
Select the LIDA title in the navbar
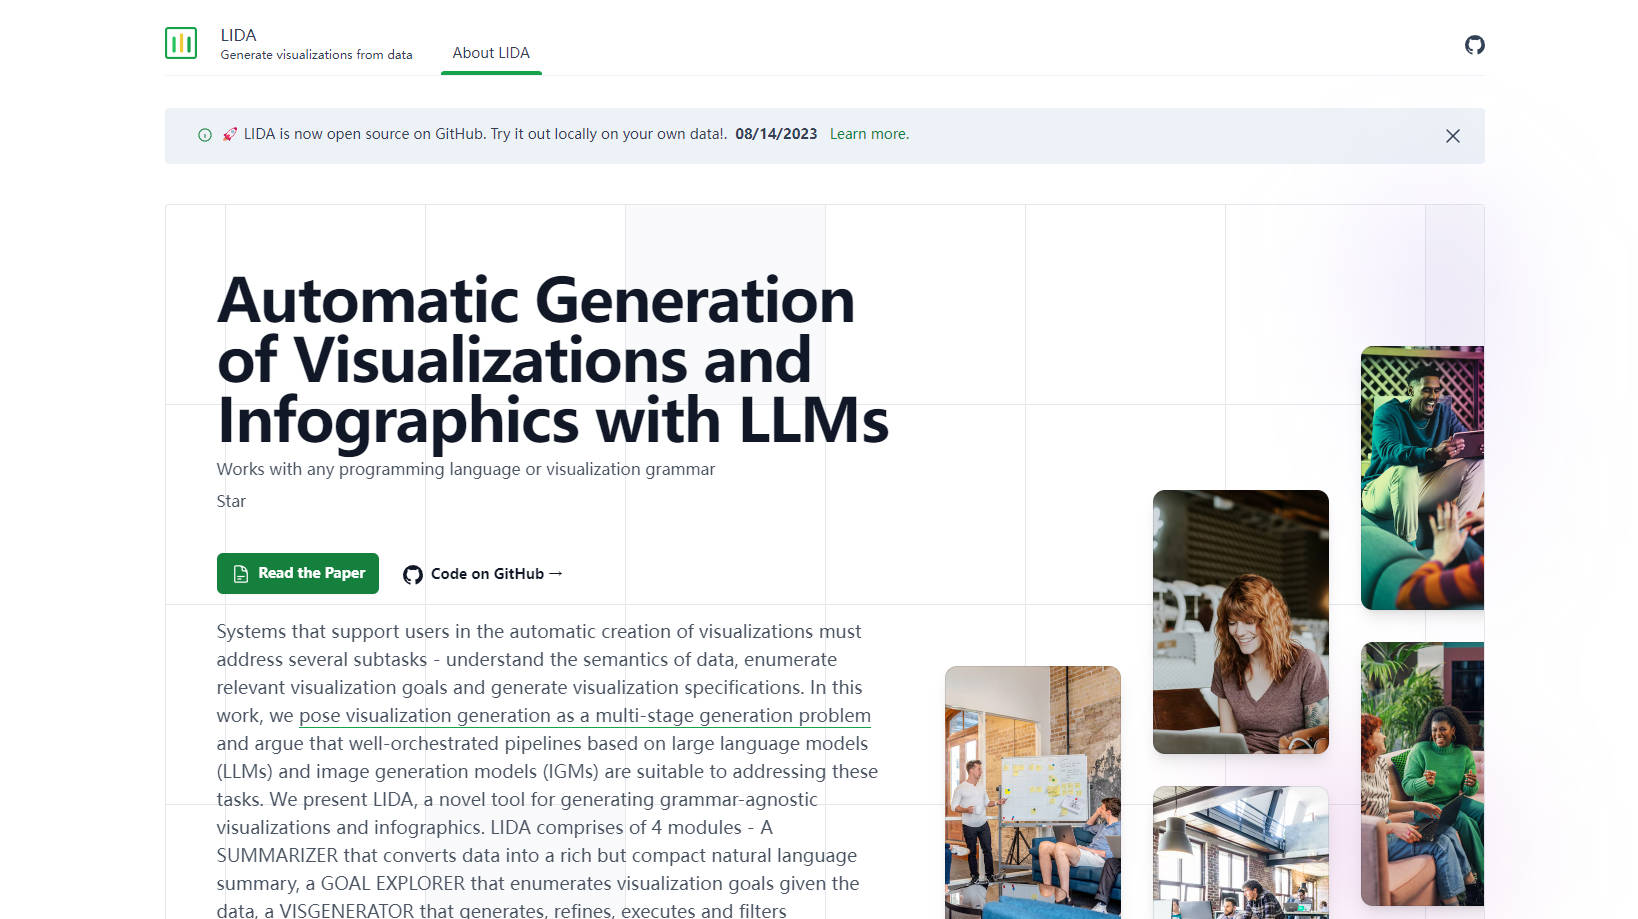[238, 35]
